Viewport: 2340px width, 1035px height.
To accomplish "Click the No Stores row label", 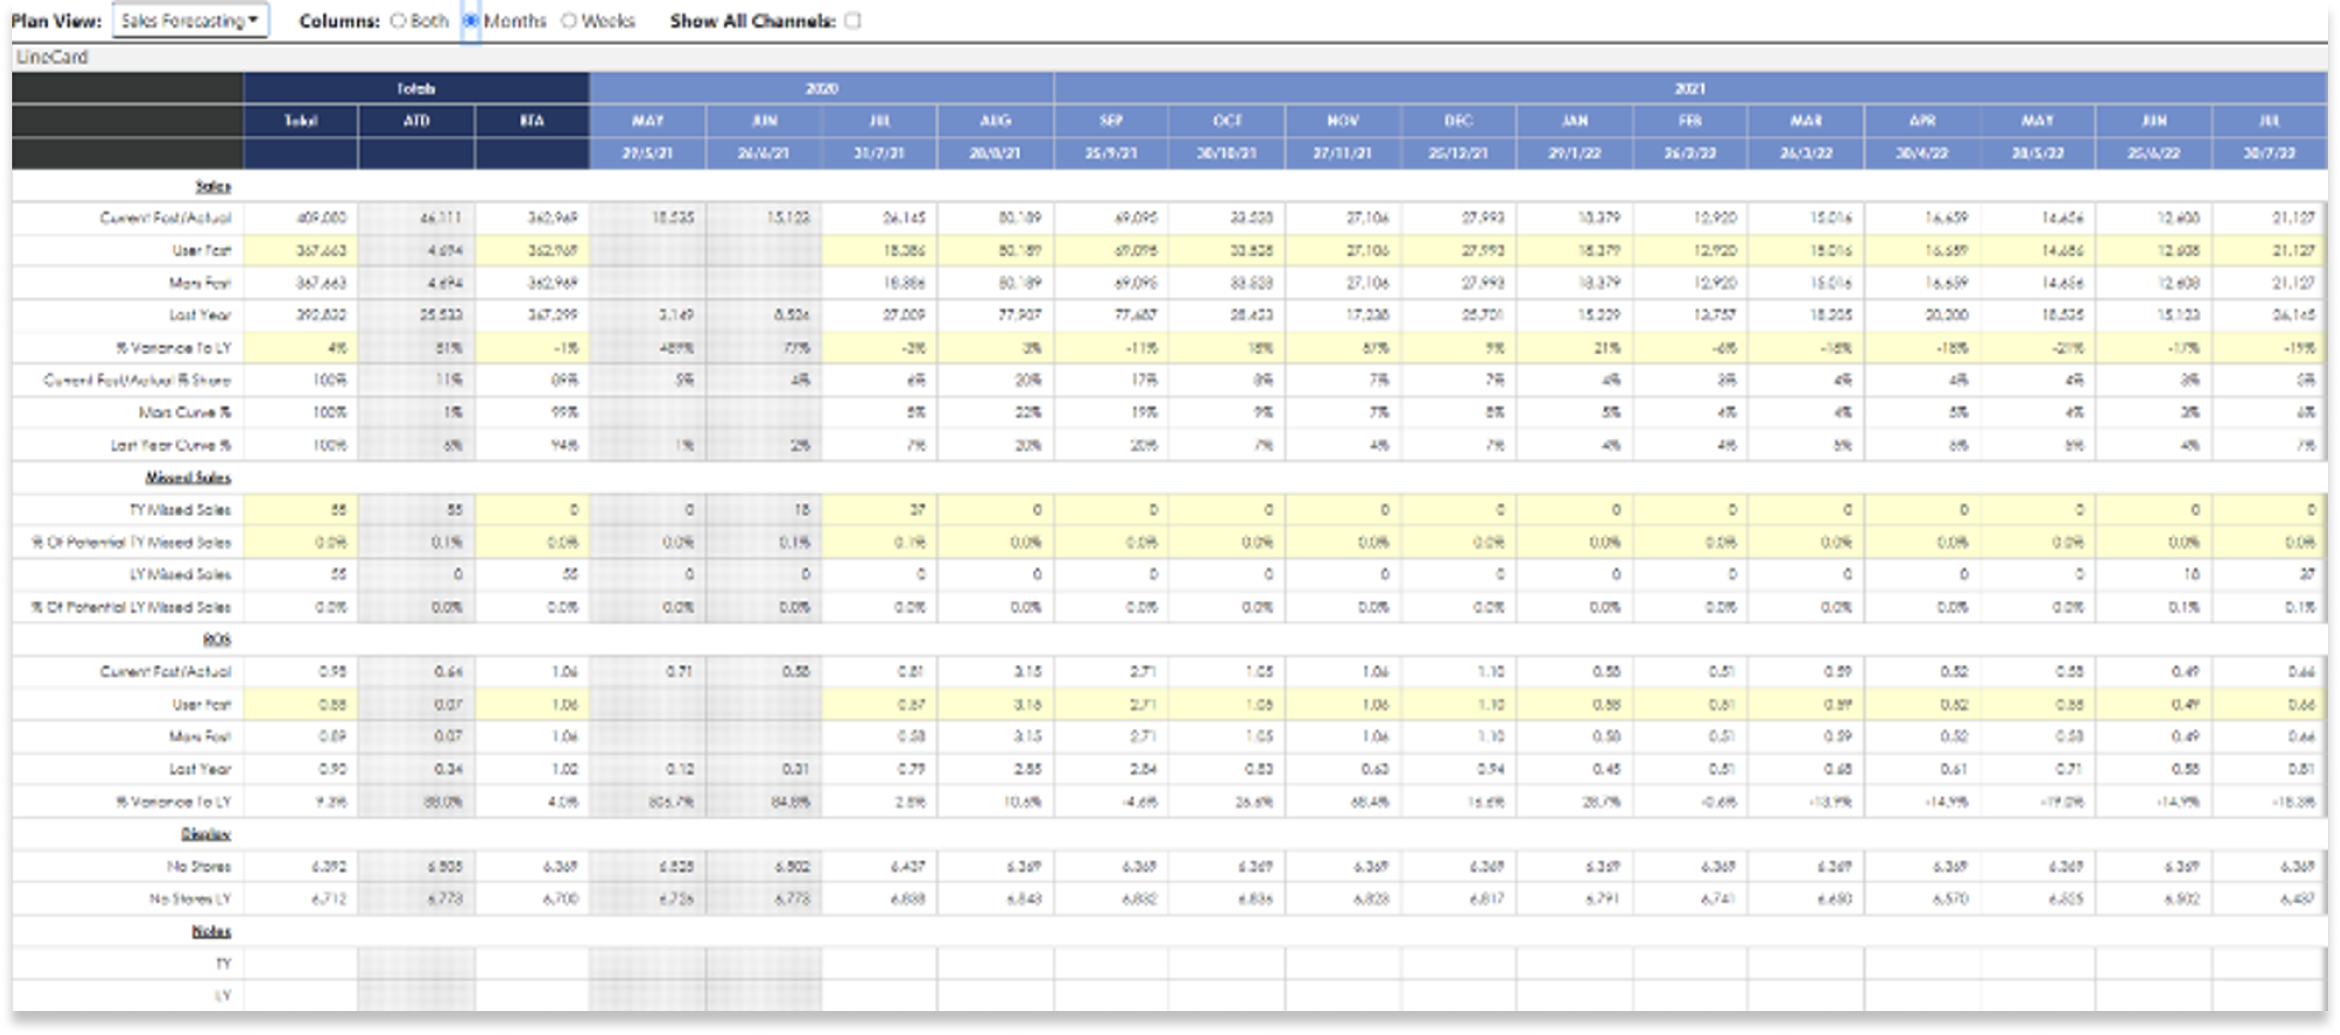I will click(x=199, y=866).
